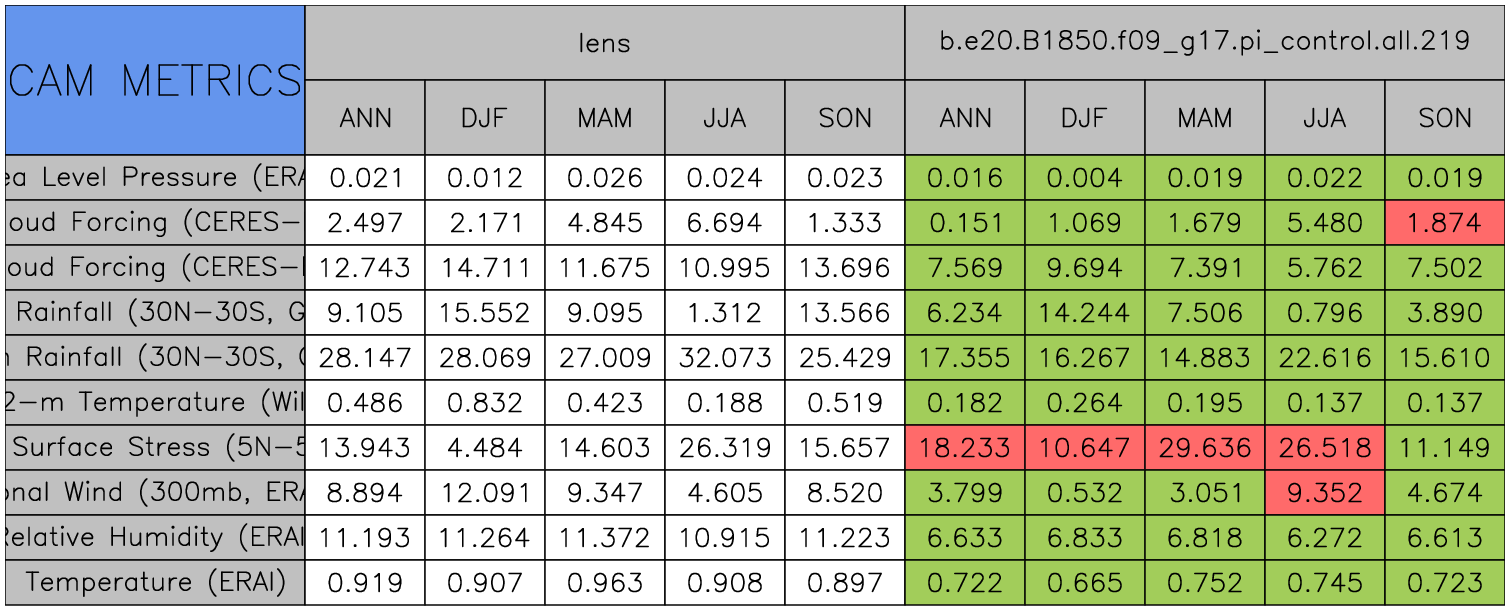Viewport: 1510px width, 611px height.
Task: Click the DJF header under lens
Action: tap(485, 118)
